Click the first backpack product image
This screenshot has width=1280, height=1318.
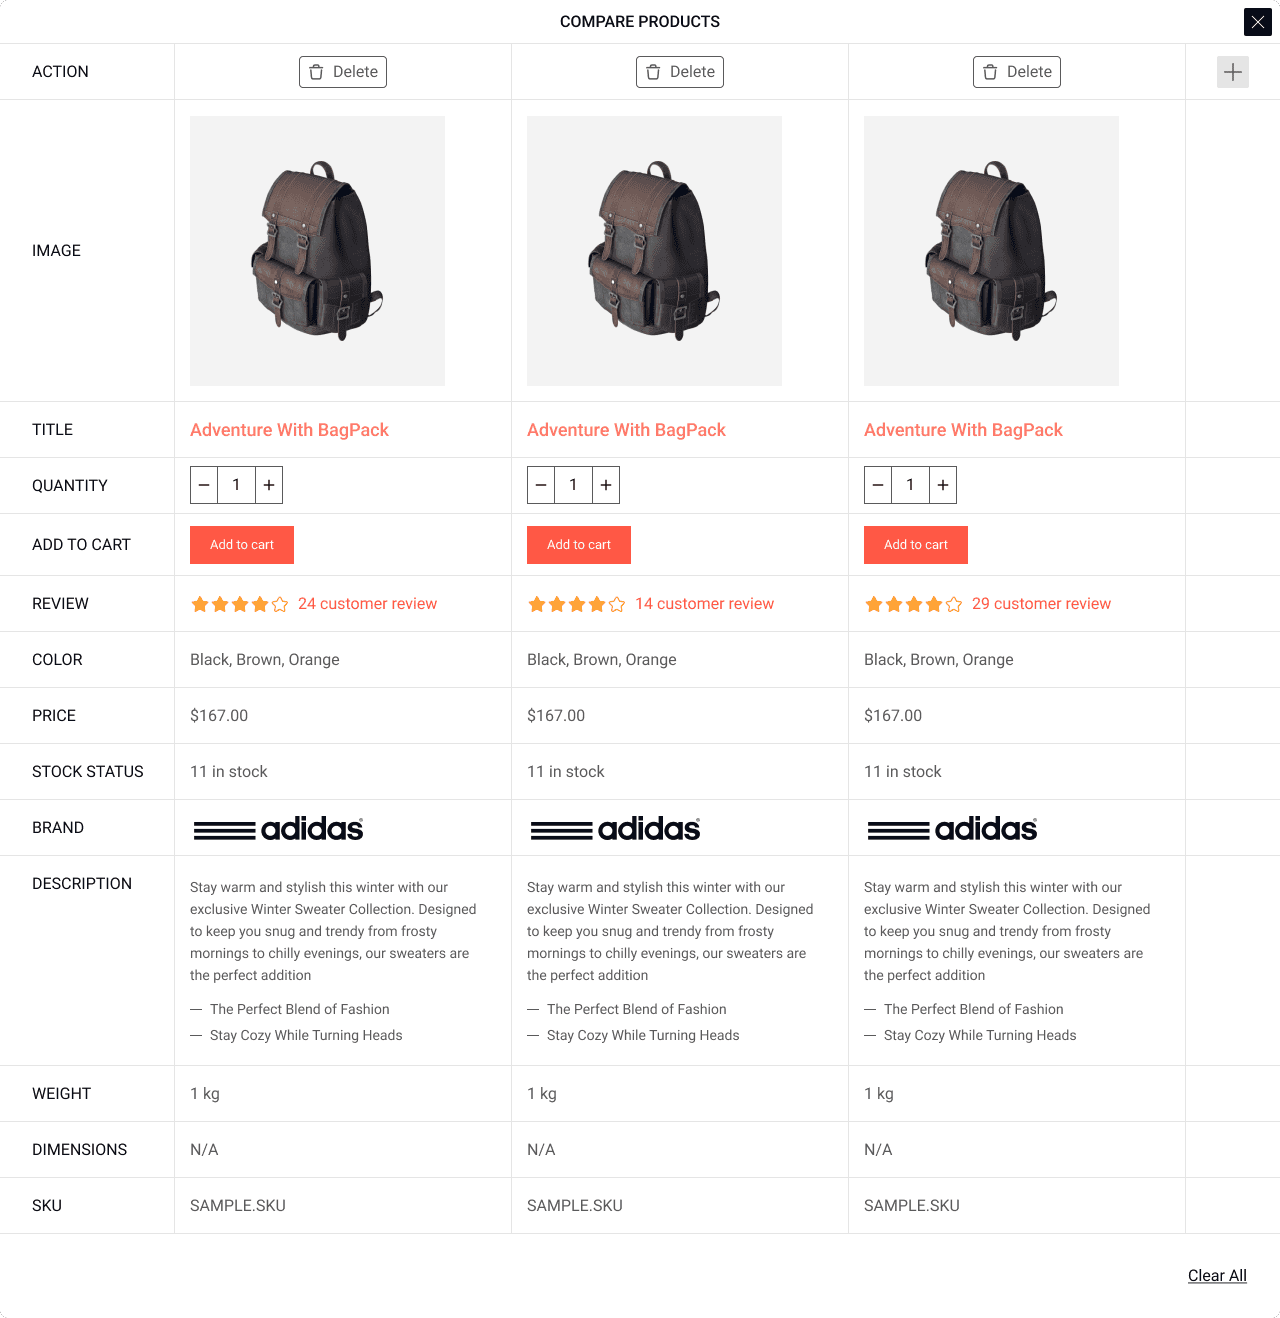(x=317, y=251)
